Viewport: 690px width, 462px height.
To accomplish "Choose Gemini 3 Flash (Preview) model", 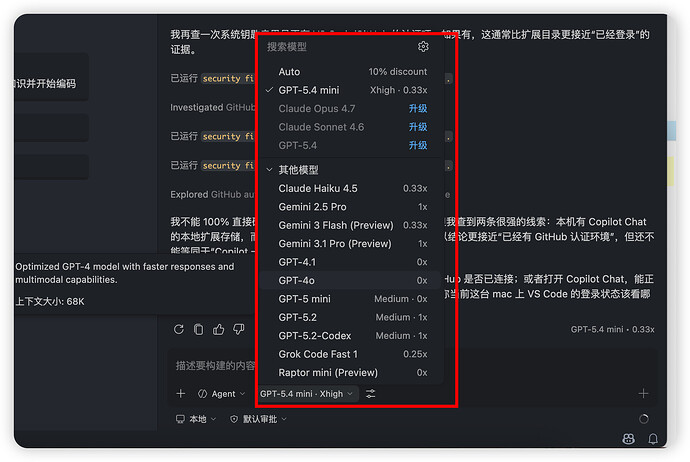I will [351, 225].
